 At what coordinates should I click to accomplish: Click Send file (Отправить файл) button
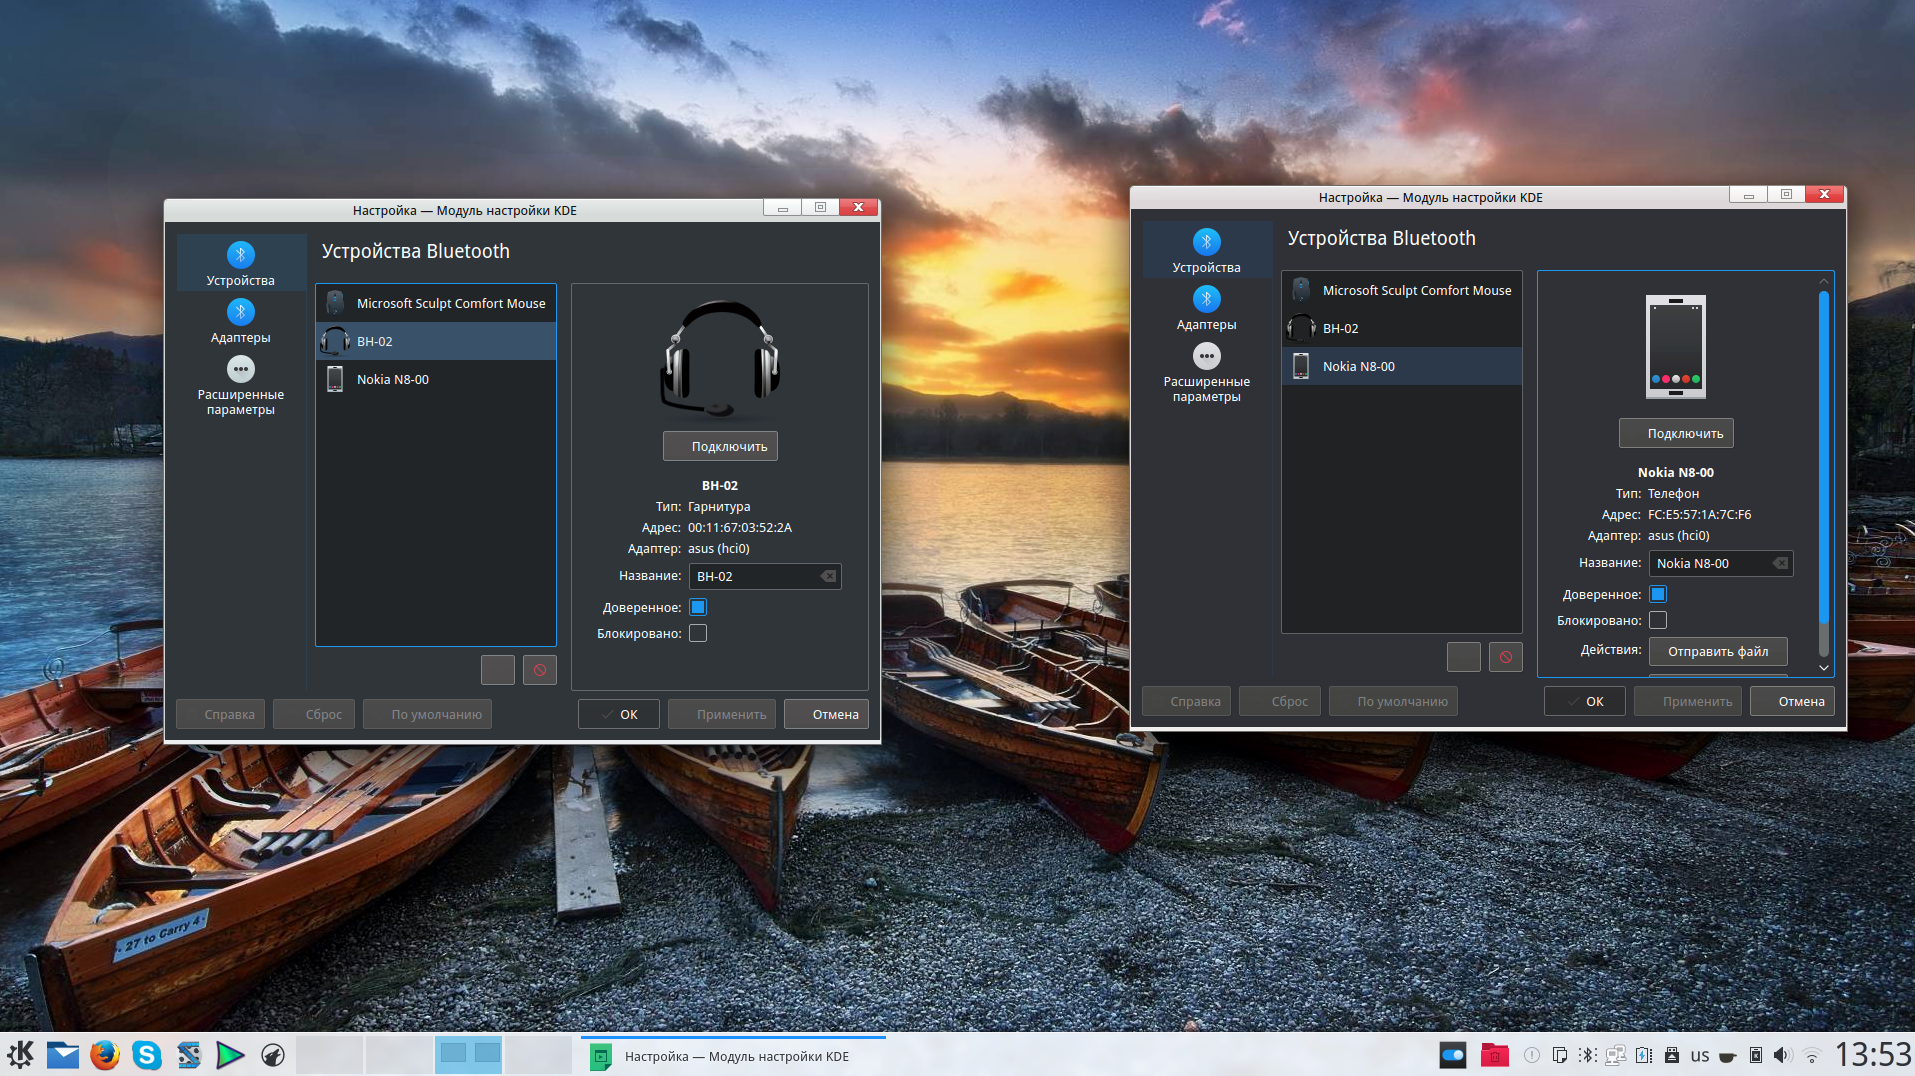pyautogui.click(x=1717, y=651)
